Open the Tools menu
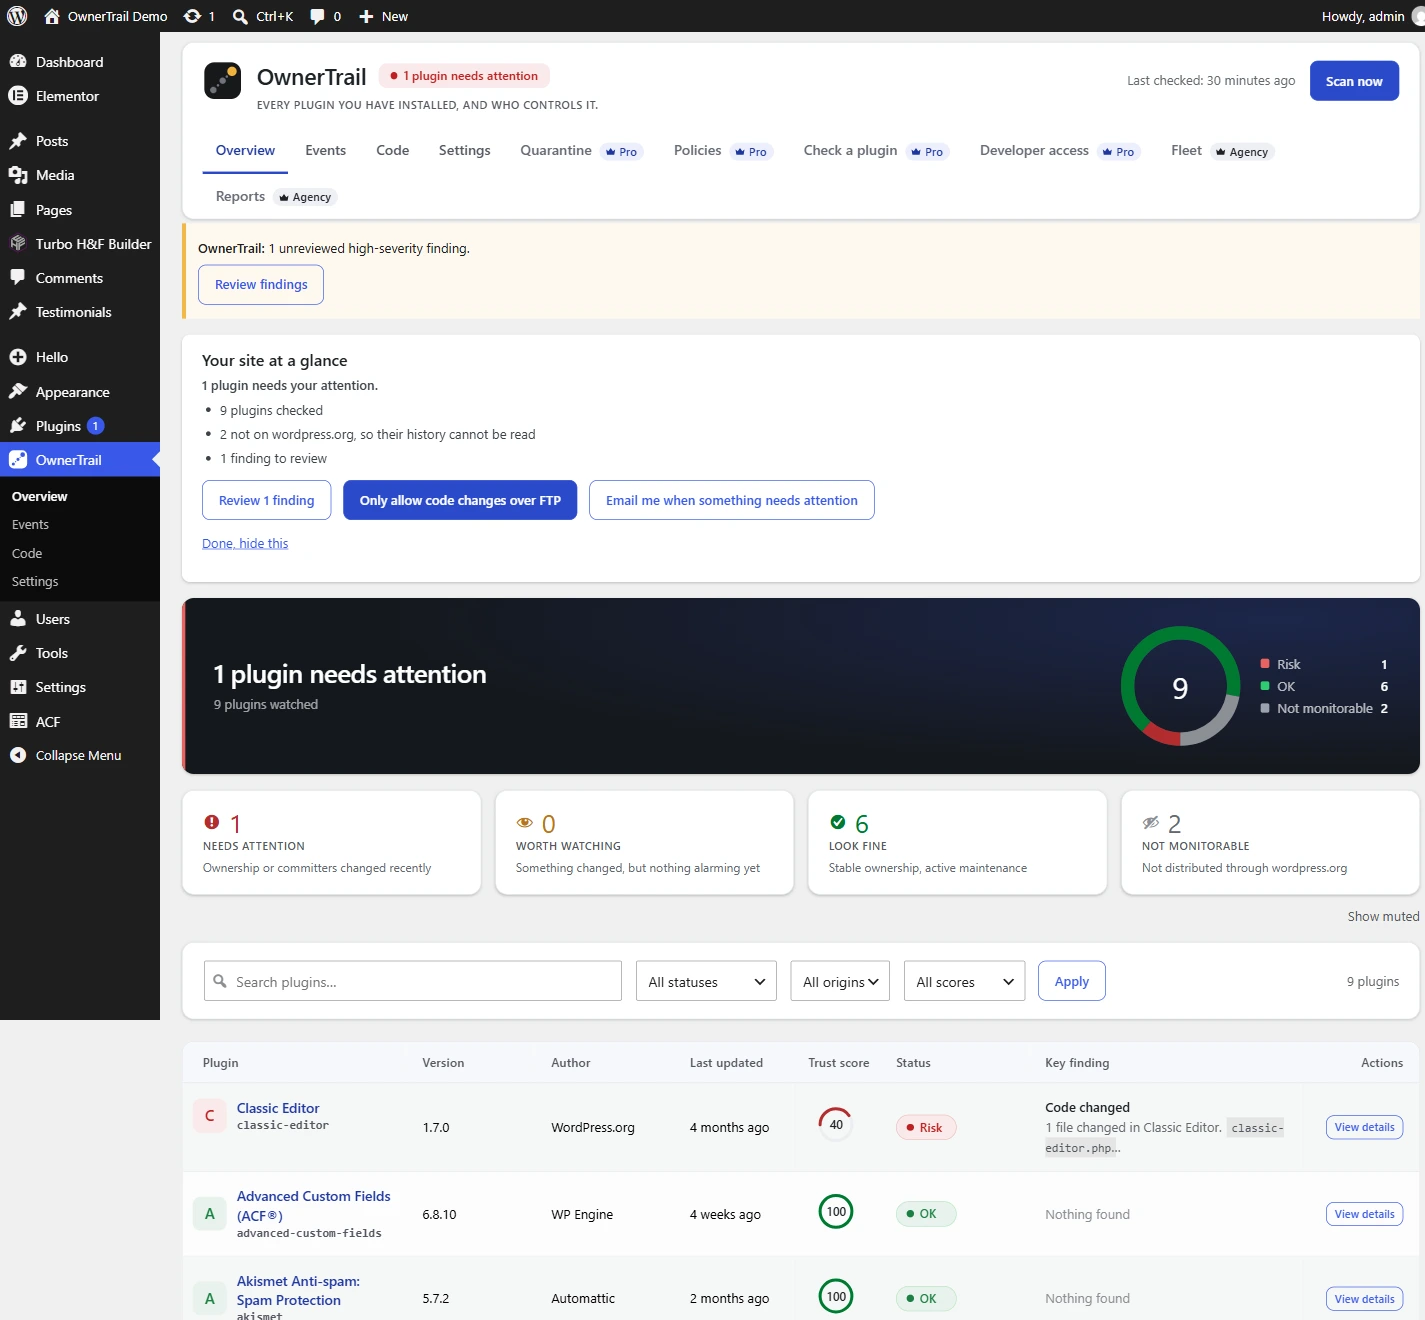The height and width of the screenshot is (1320, 1425). click(x=80, y=653)
